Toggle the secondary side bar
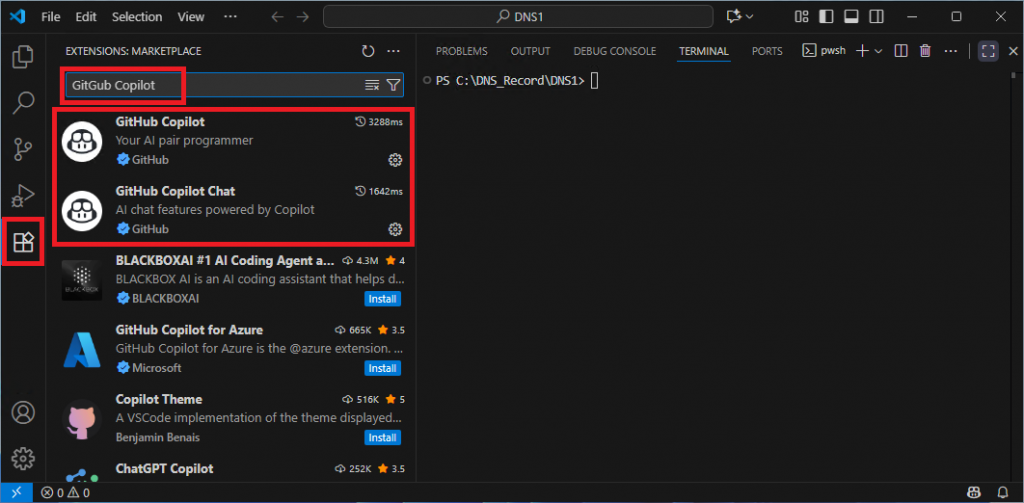Viewport: 1024px width, 503px height. (x=875, y=16)
